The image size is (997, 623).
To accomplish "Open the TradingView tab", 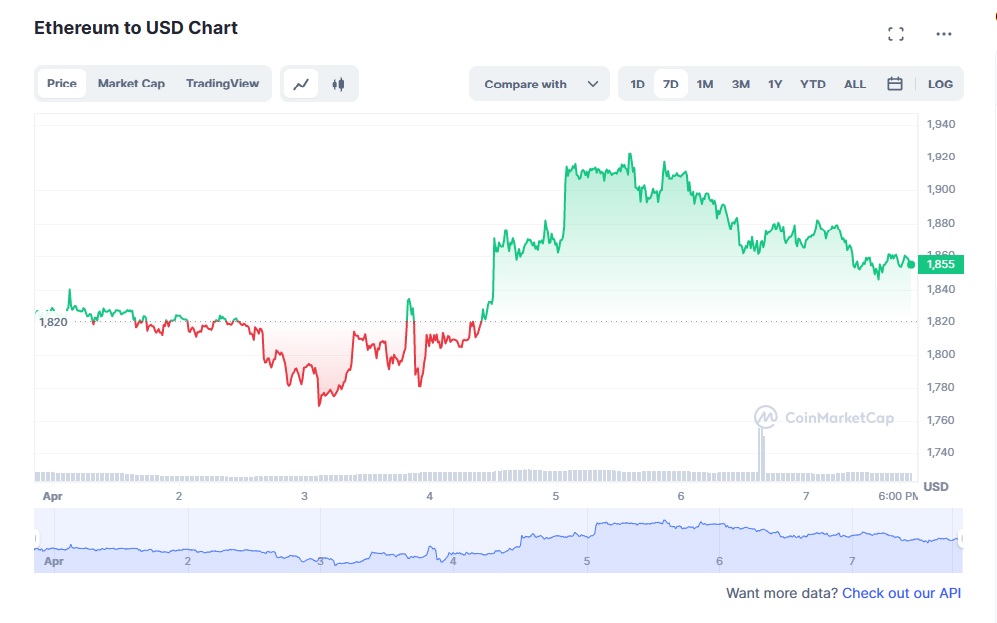I will (221, 84).
